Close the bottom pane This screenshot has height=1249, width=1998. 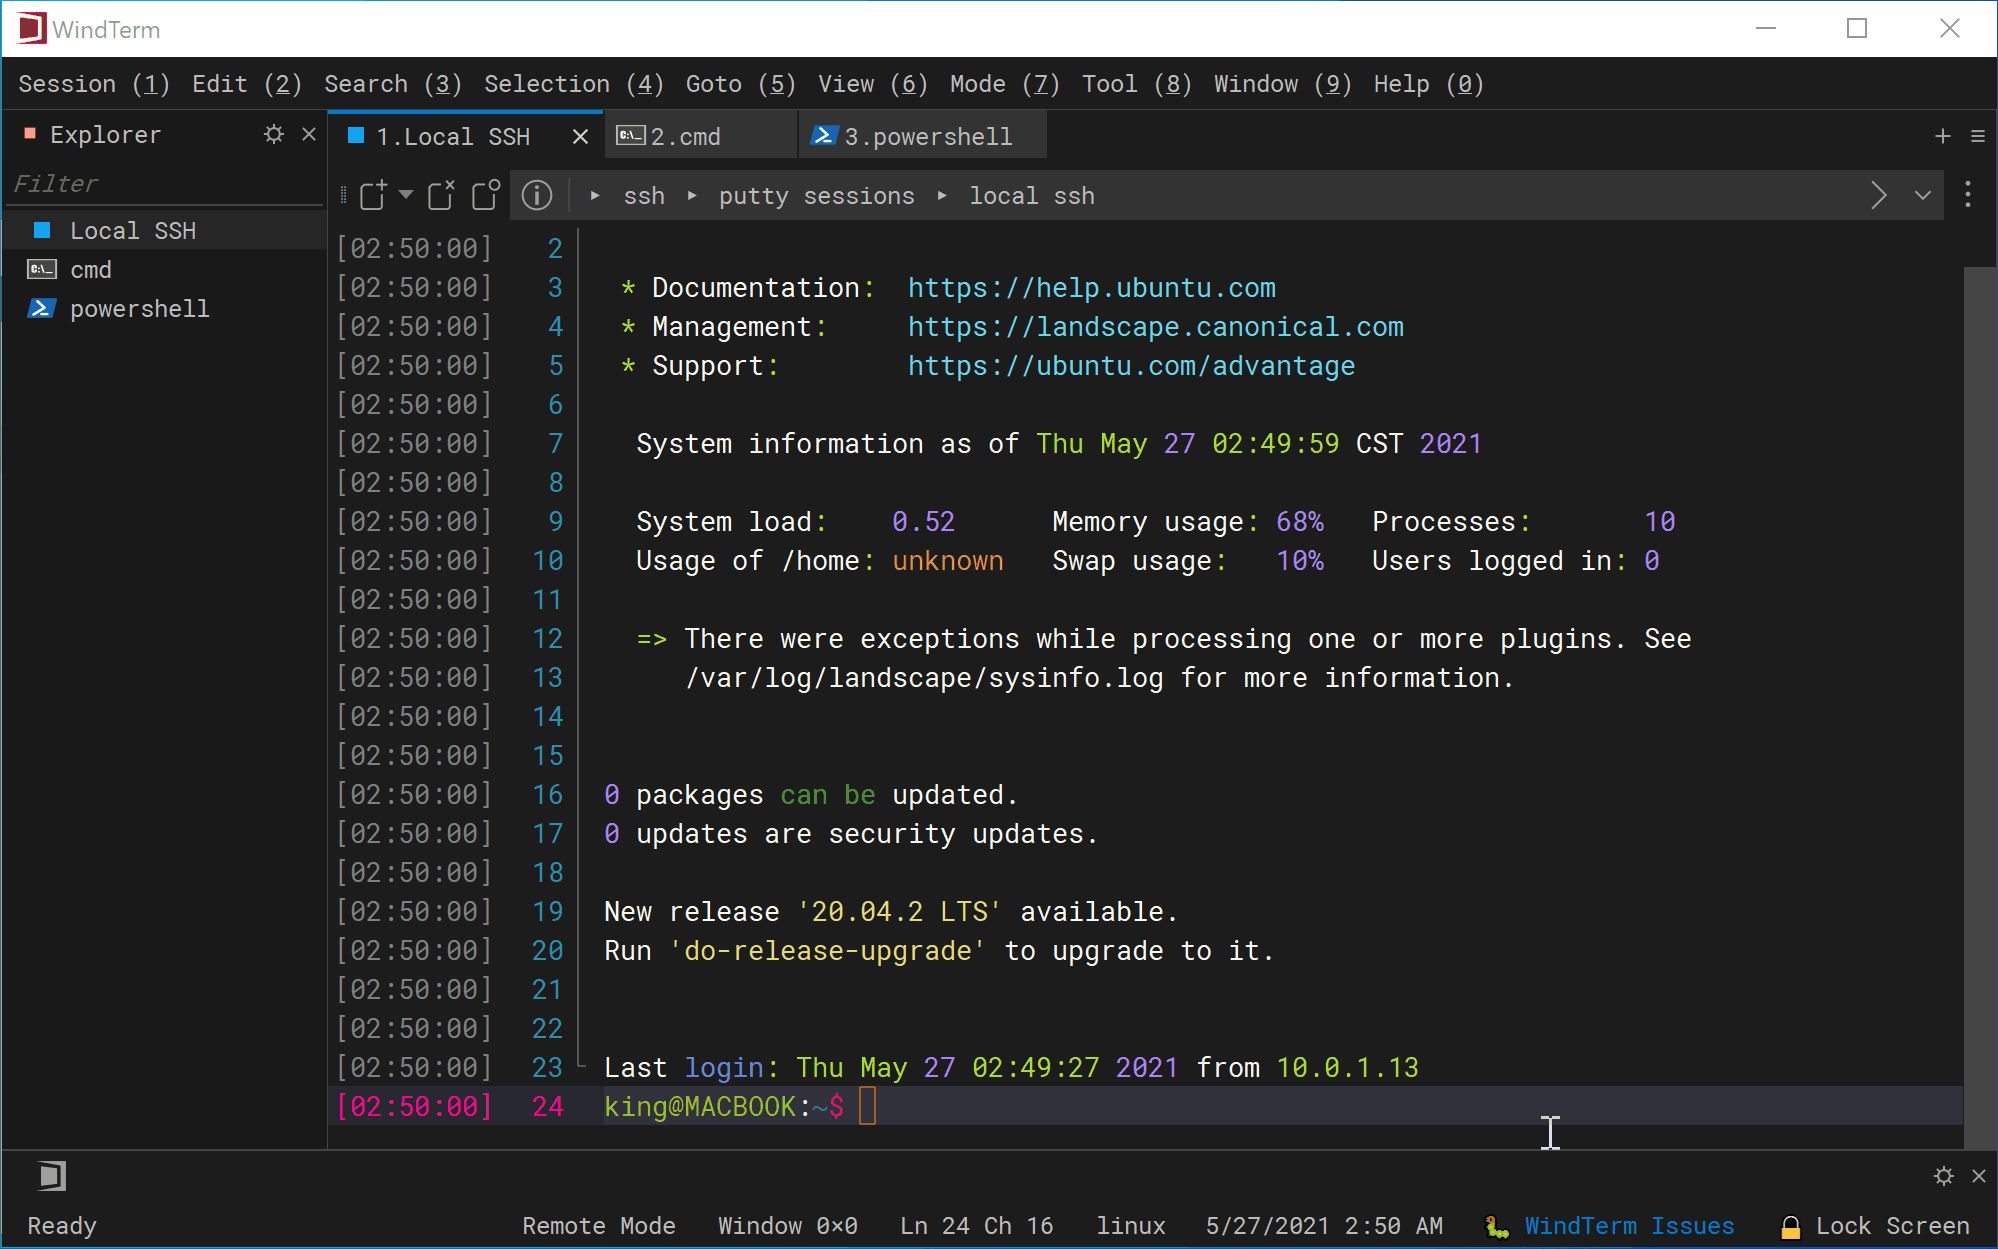tap(1979, 1176)
